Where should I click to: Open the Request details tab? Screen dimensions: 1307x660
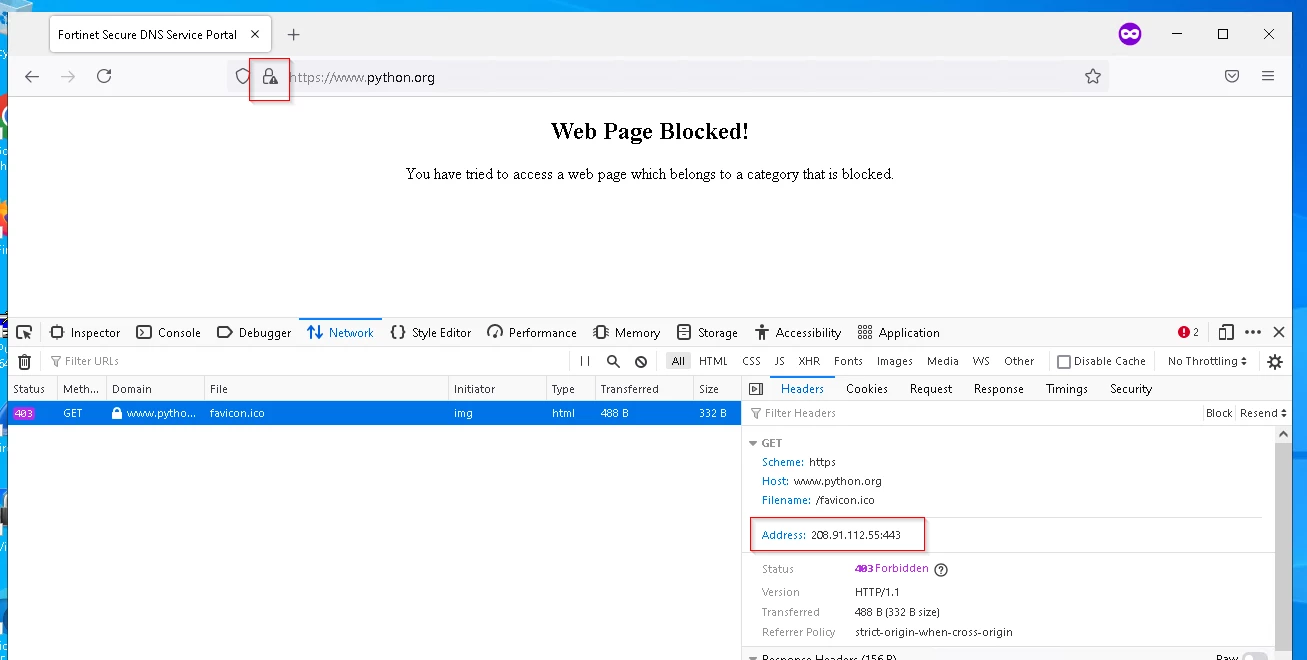[931, 389]
